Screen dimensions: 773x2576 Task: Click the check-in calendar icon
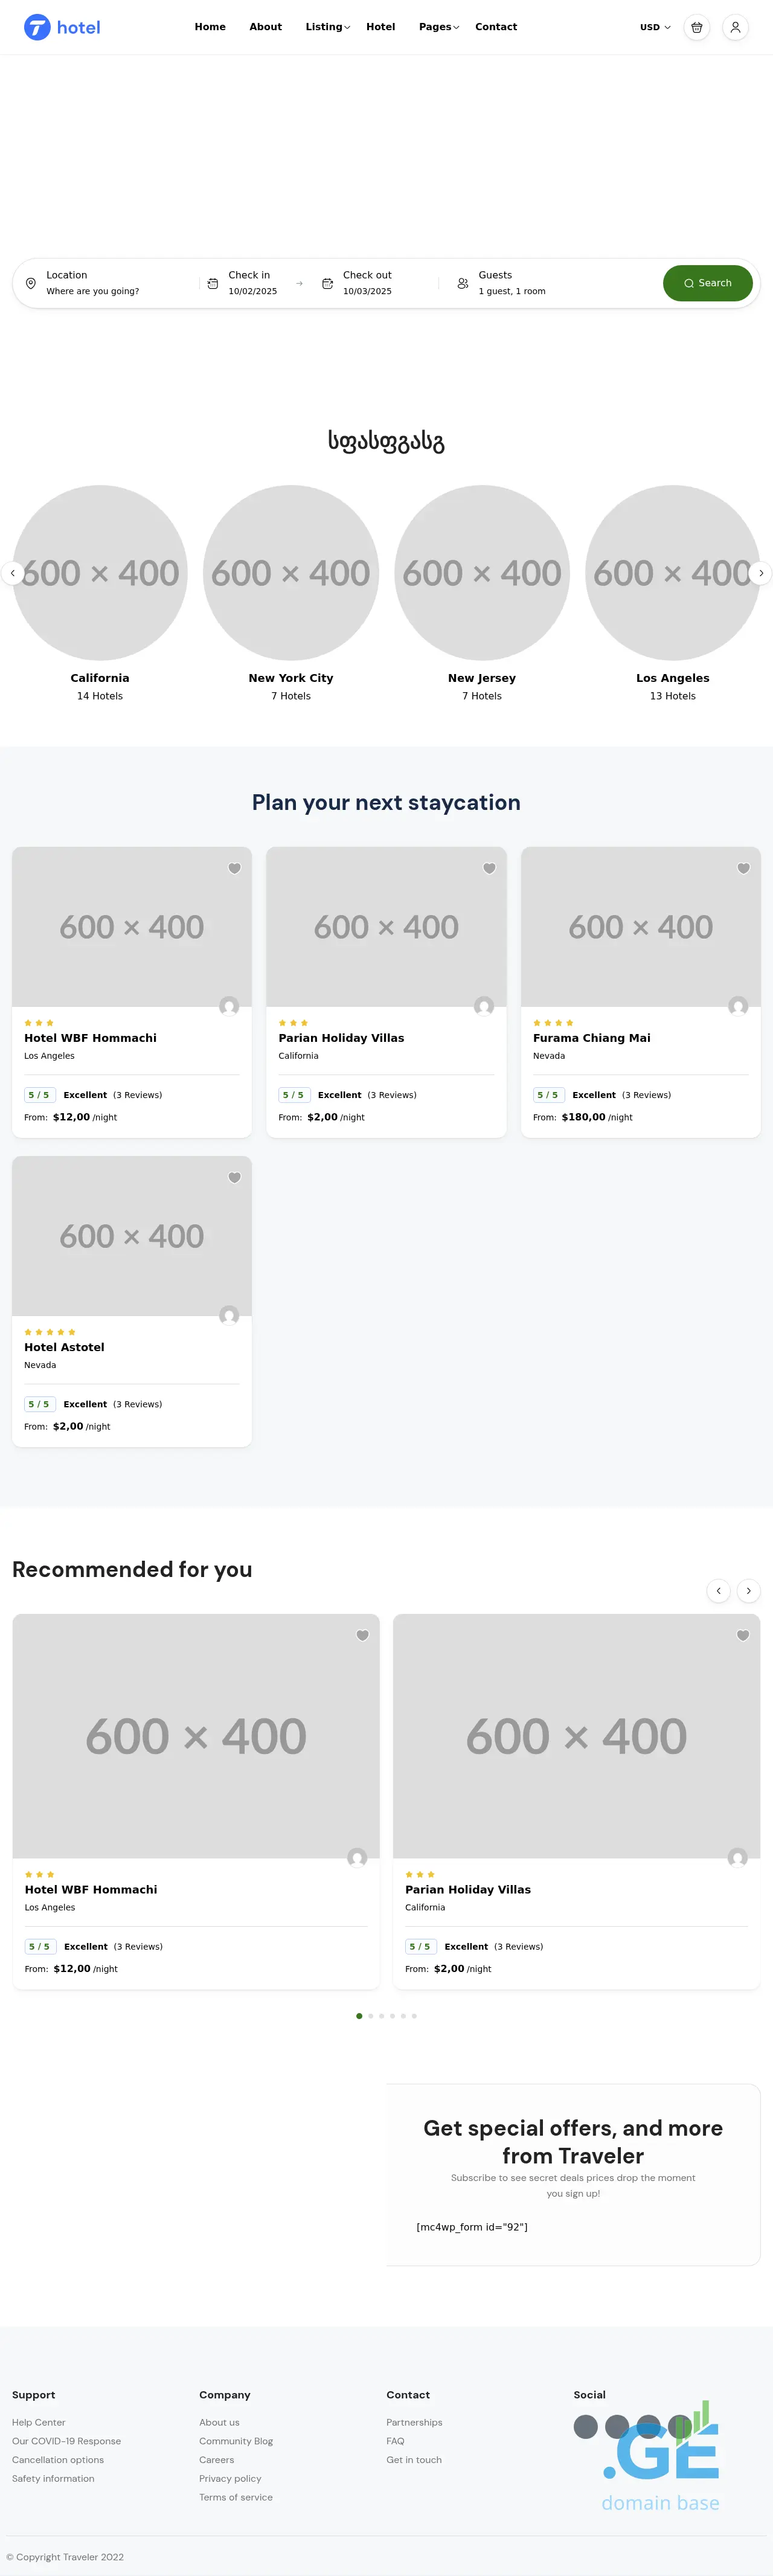click(x=213, y=284)
